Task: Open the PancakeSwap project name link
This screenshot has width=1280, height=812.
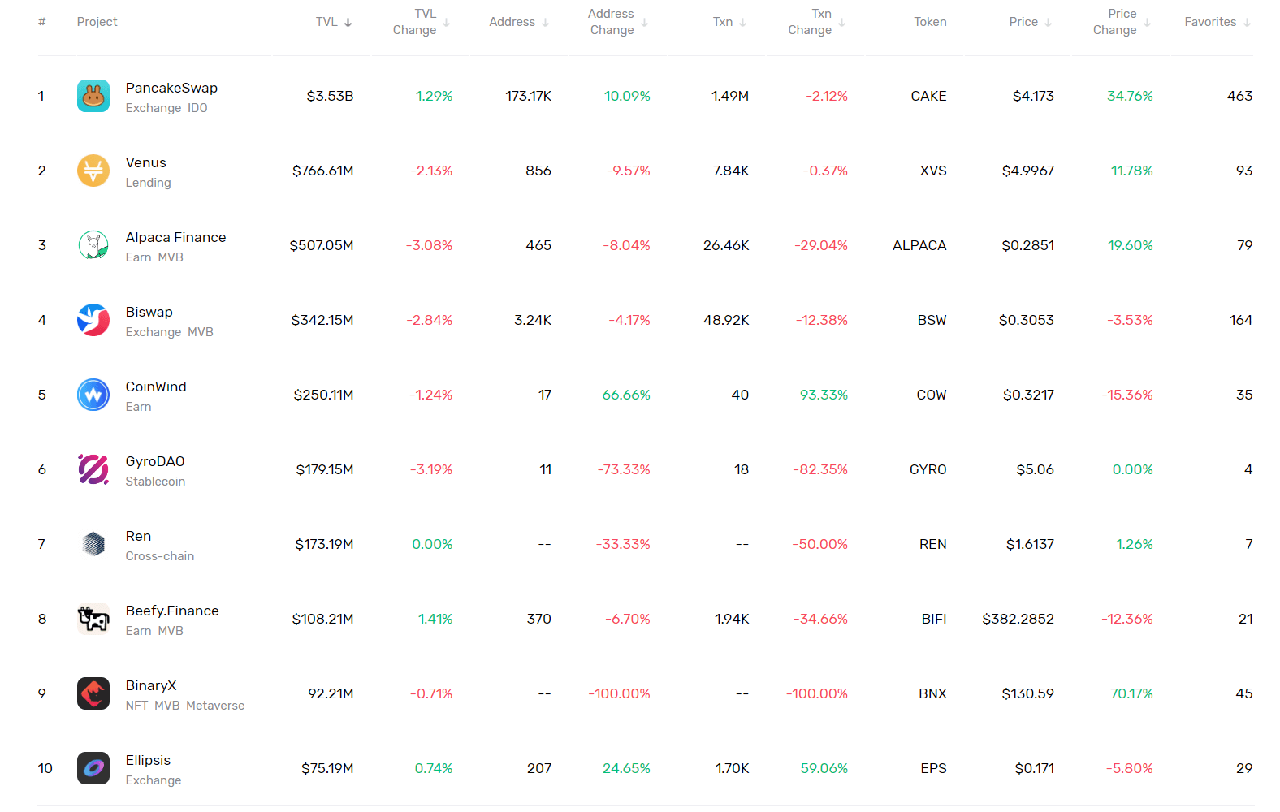Action: pyautogui.click(x=172, y=88)
